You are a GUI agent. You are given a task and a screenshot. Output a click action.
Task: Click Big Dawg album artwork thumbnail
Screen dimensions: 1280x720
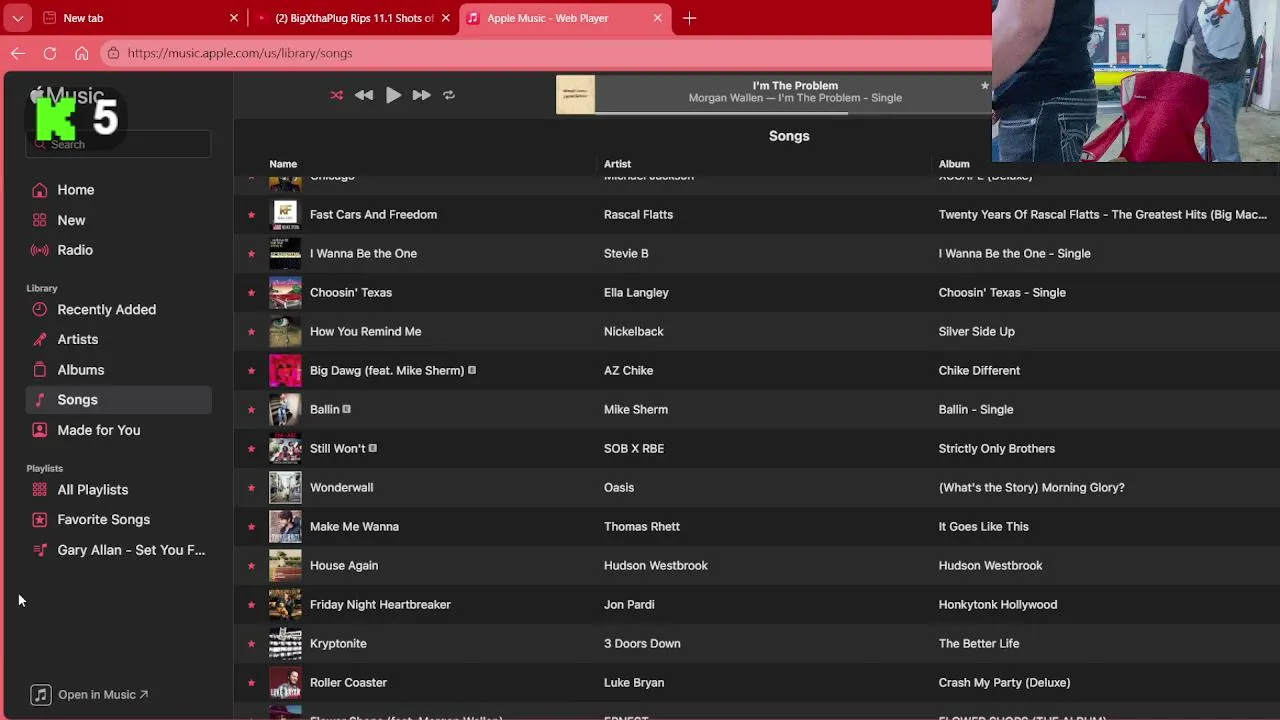pos(285,371)
